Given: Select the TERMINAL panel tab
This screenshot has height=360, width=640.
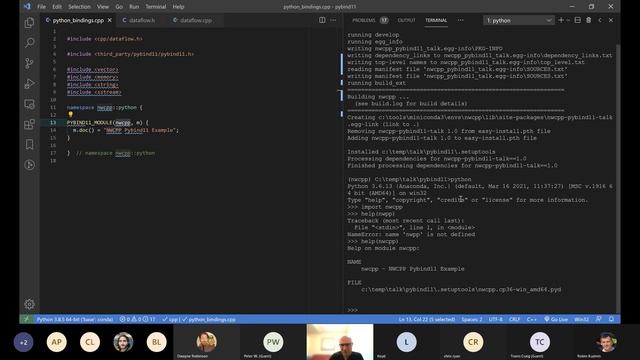Looking at the screenshot, I should coord(436,20).
